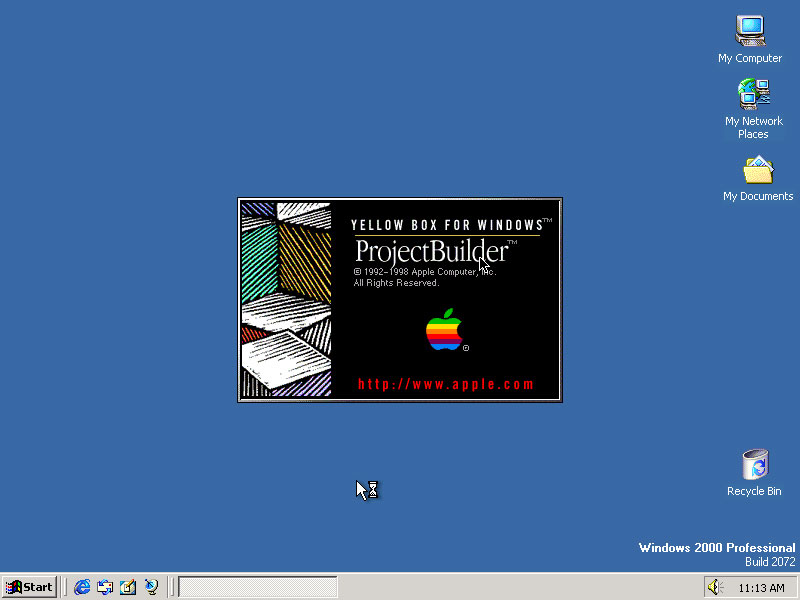Click the blank taskbar button
The image size is (800, 600).
coord(258,587)
